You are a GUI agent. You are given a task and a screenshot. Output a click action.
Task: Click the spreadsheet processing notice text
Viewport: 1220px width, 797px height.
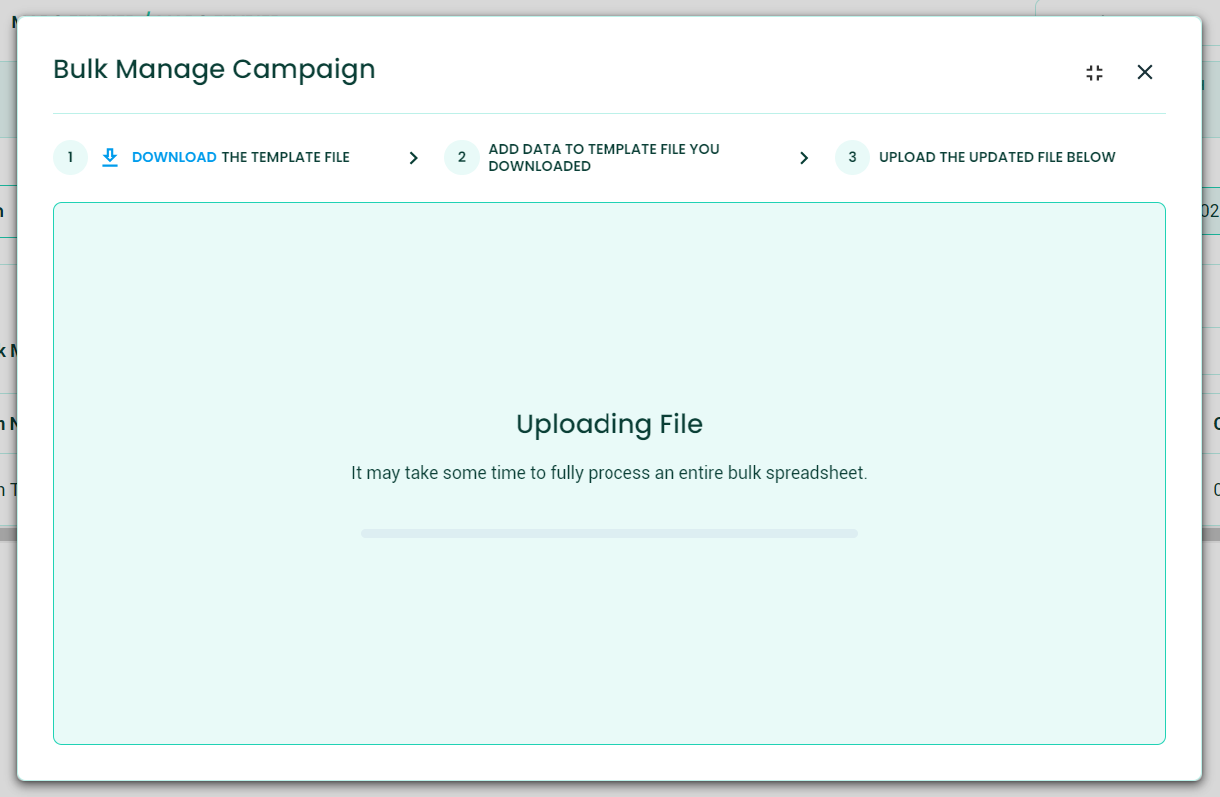click(609, 472)
